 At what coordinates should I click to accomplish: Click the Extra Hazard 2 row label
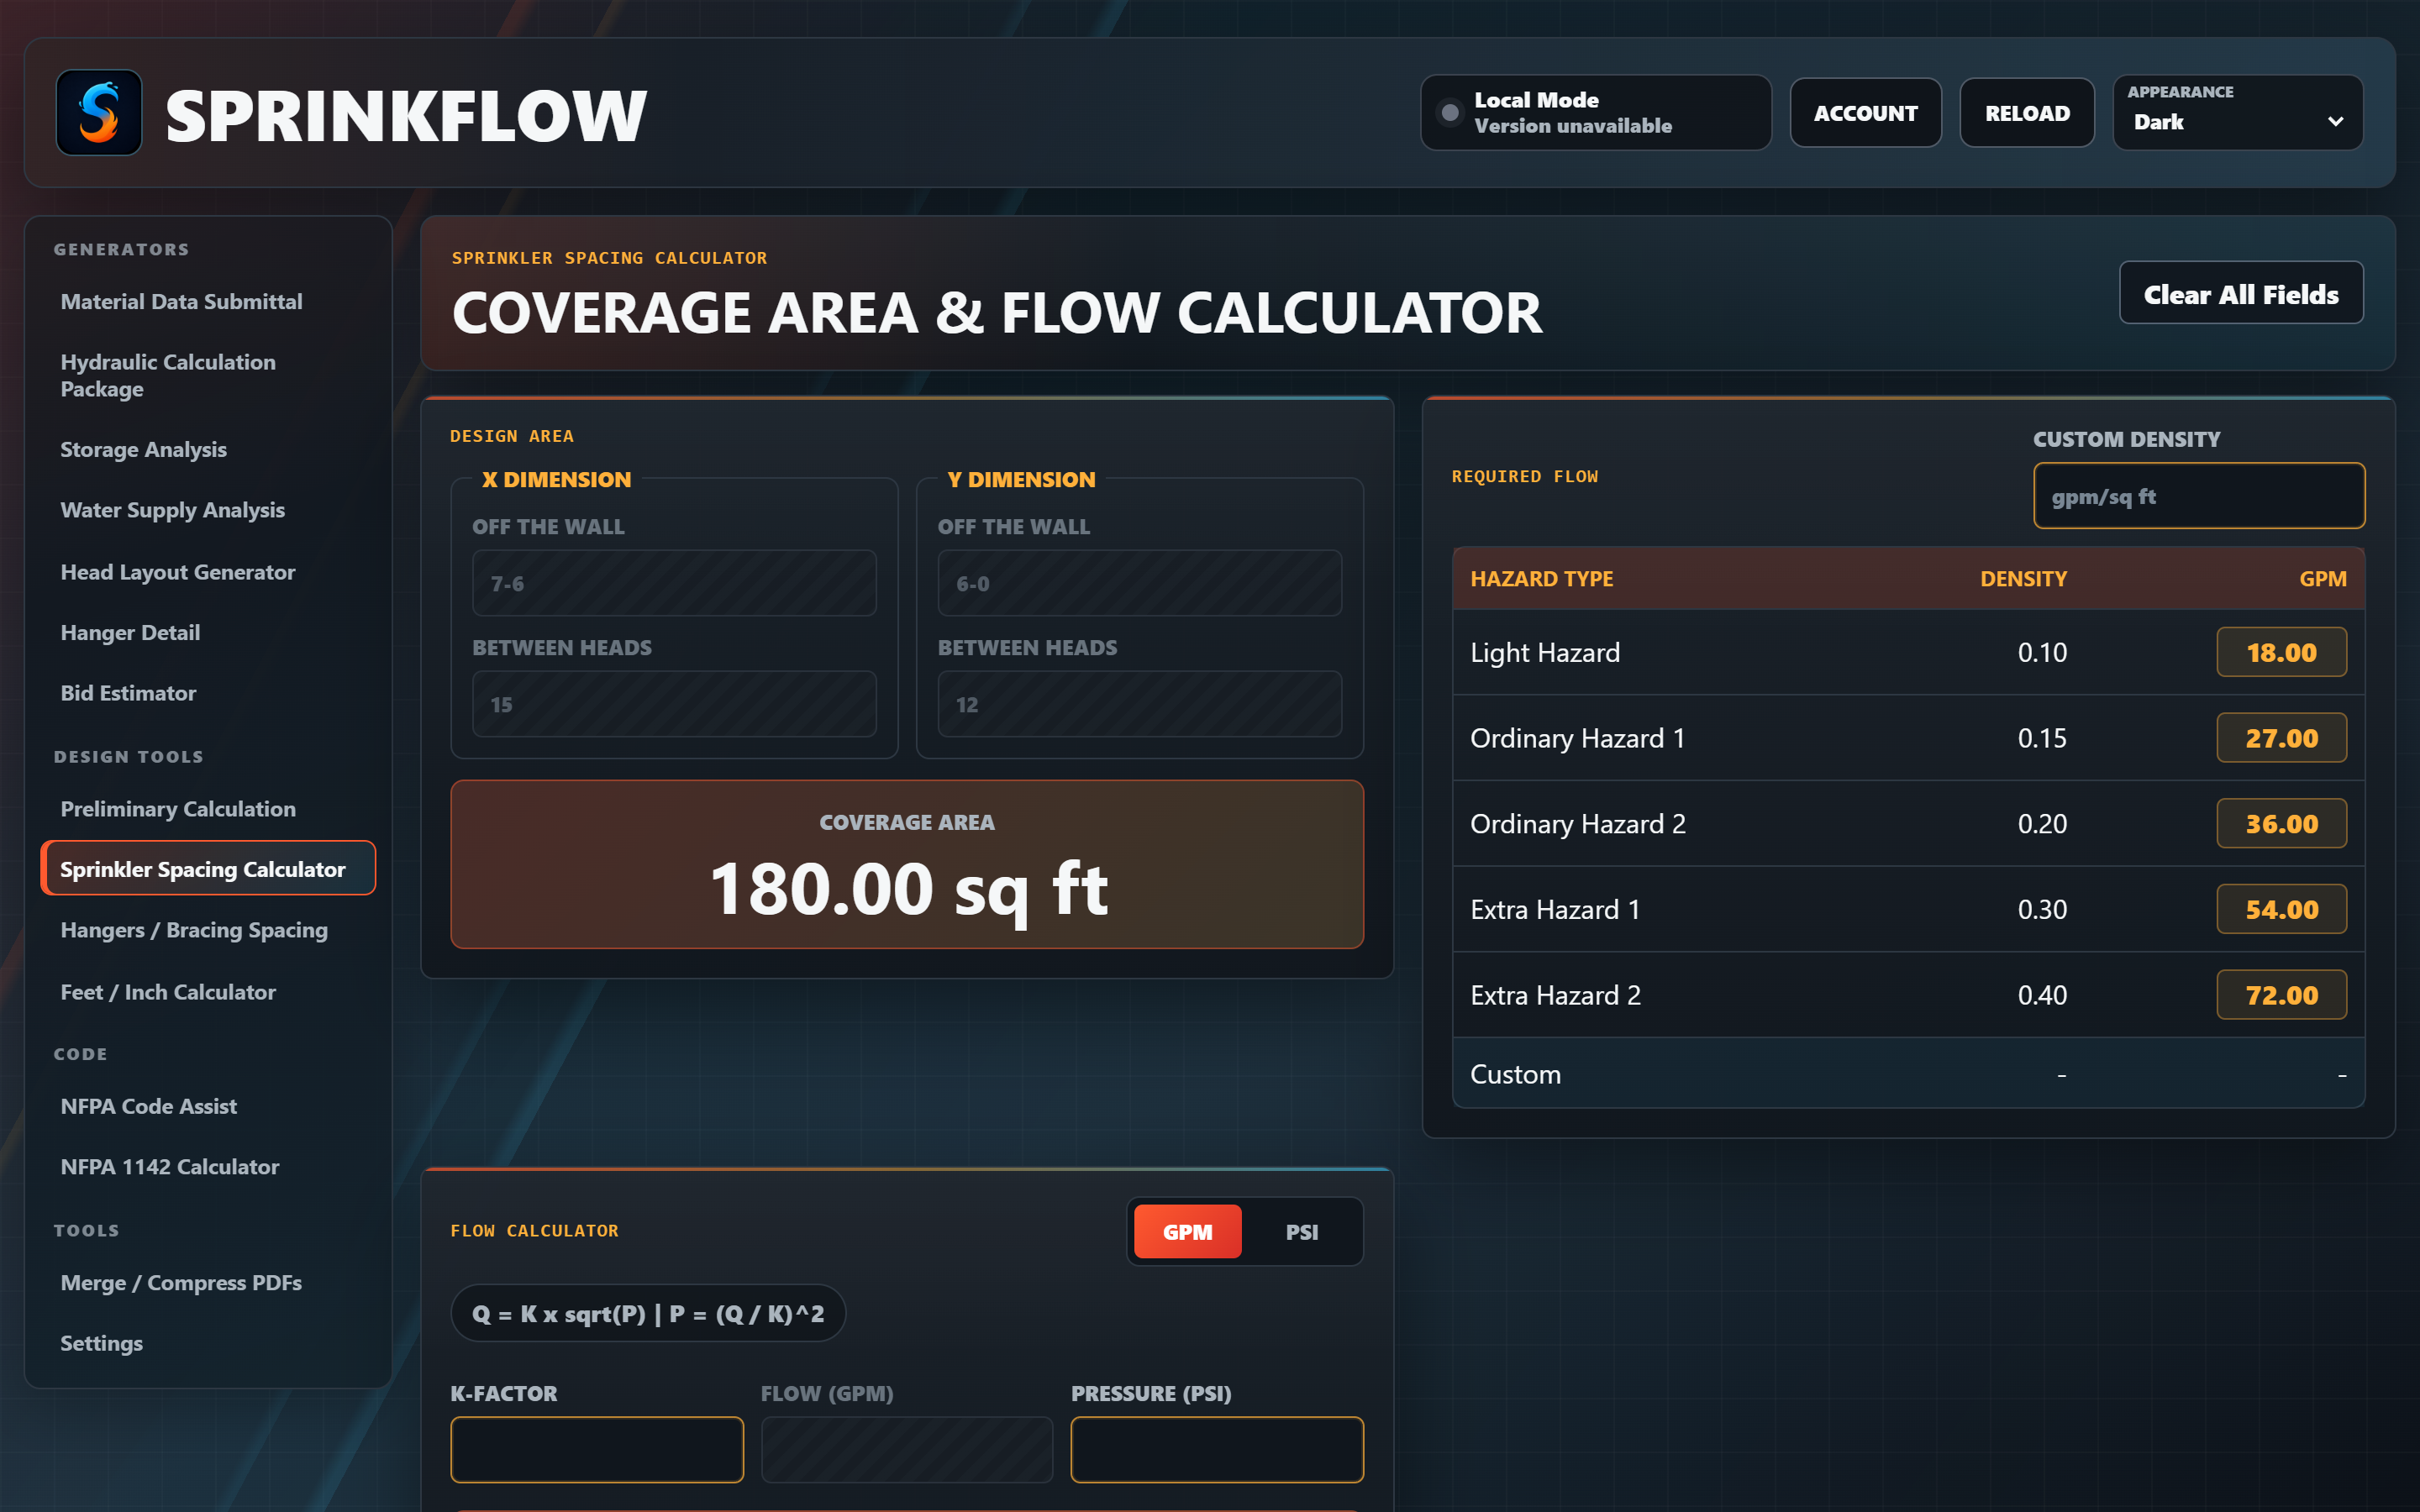[1555, 995]
